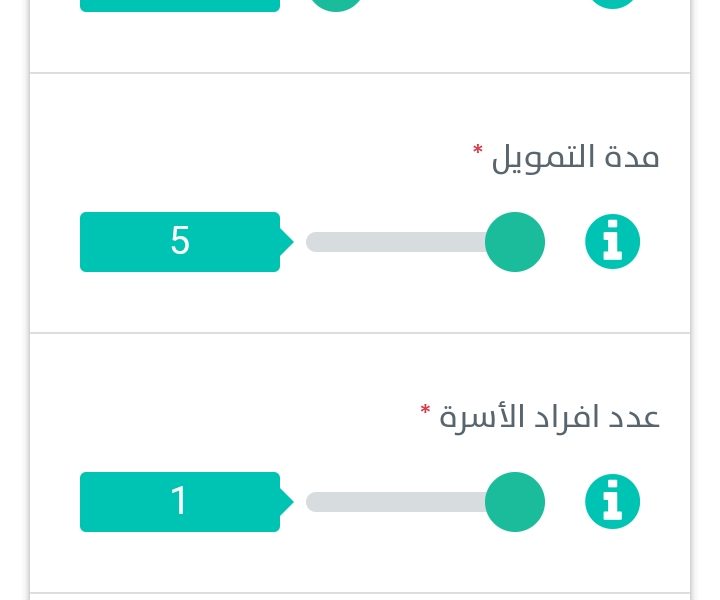The image size is (720, 600).
Task: Click the left end of عدد افراد الأسرة slider track
Action: (315, 502)
